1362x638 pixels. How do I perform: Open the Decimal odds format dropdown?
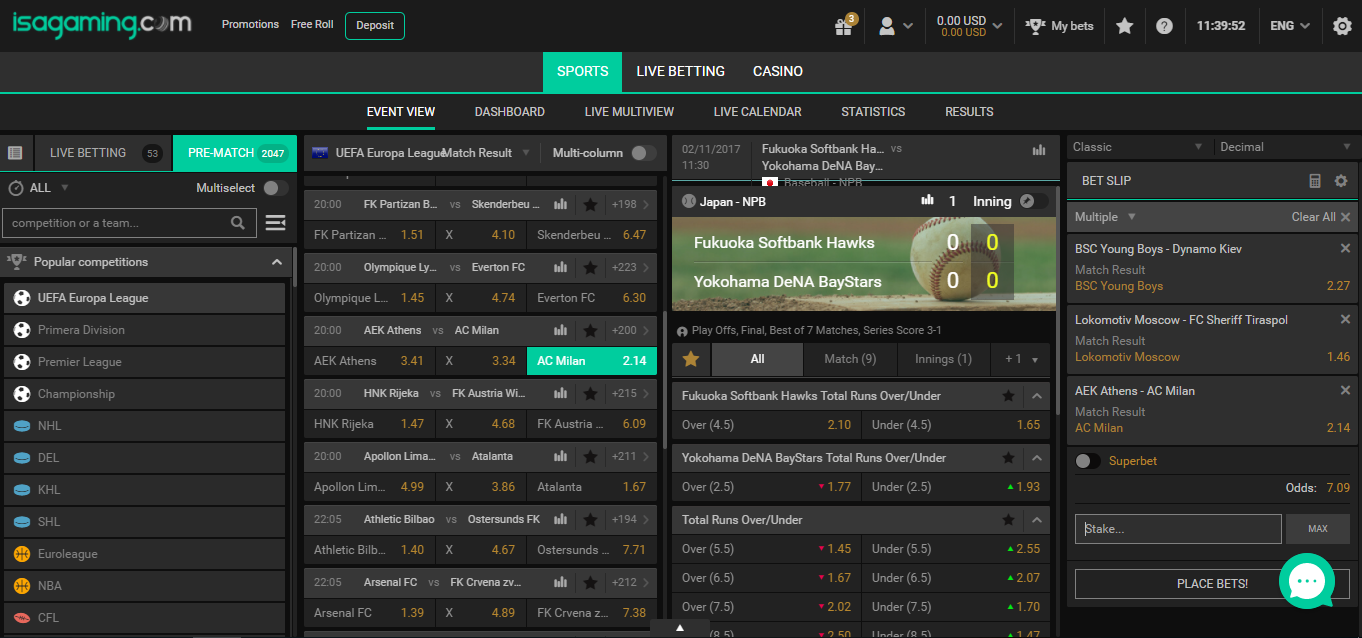[x=1285, y=147]
